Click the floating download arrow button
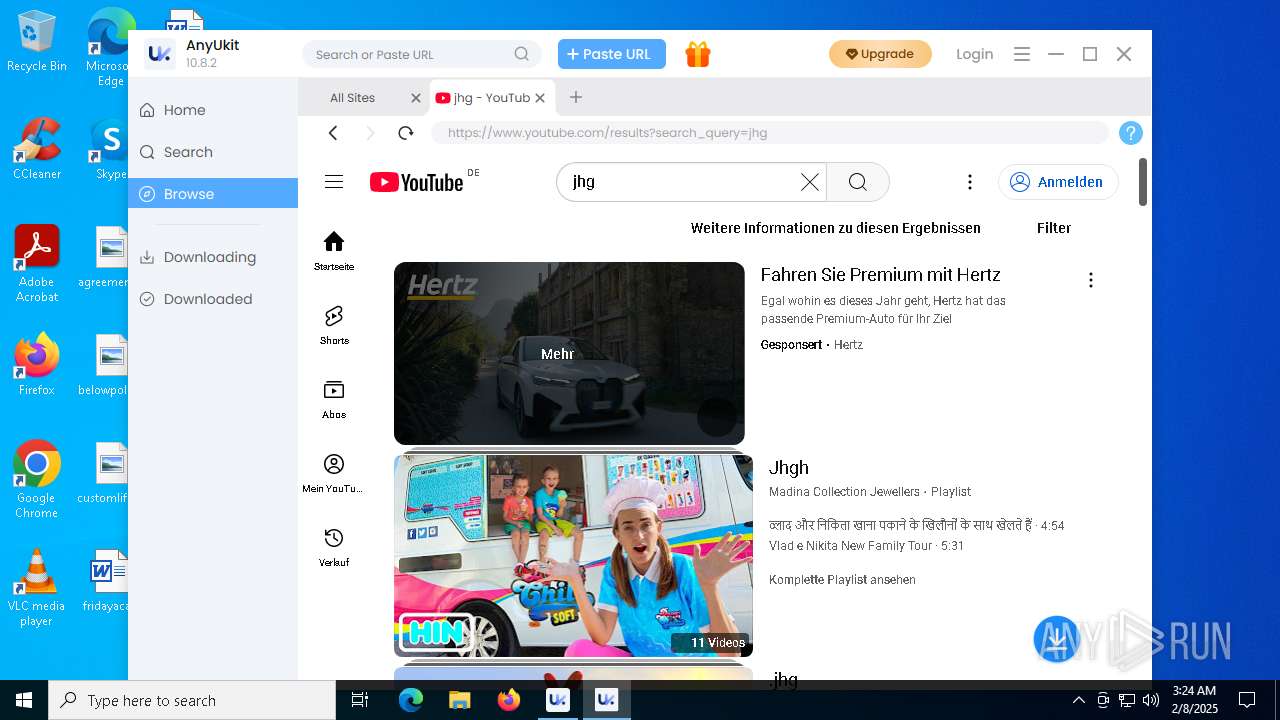 pyautogui.click(x=1056, y=639)
